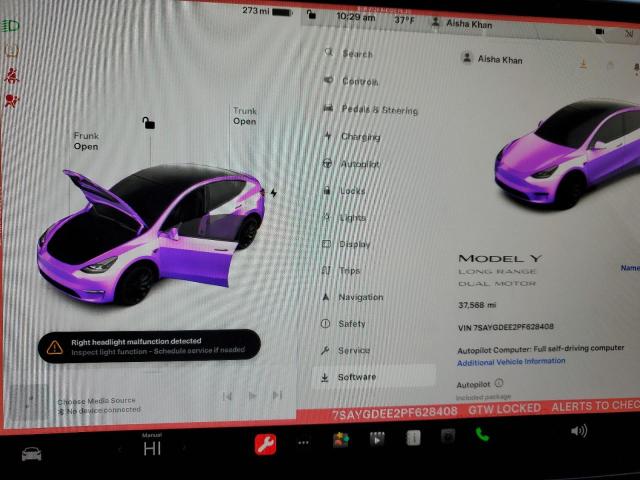
Task: Go to Lights settings
Action: (x=344, y=218)
